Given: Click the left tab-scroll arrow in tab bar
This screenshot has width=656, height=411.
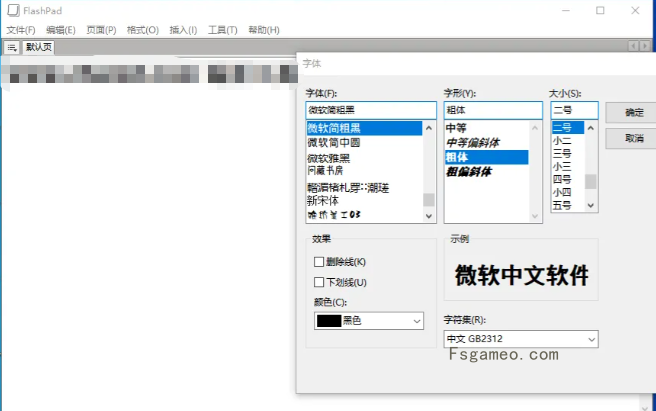Looking at the screenshot, I should coord(634,46).
